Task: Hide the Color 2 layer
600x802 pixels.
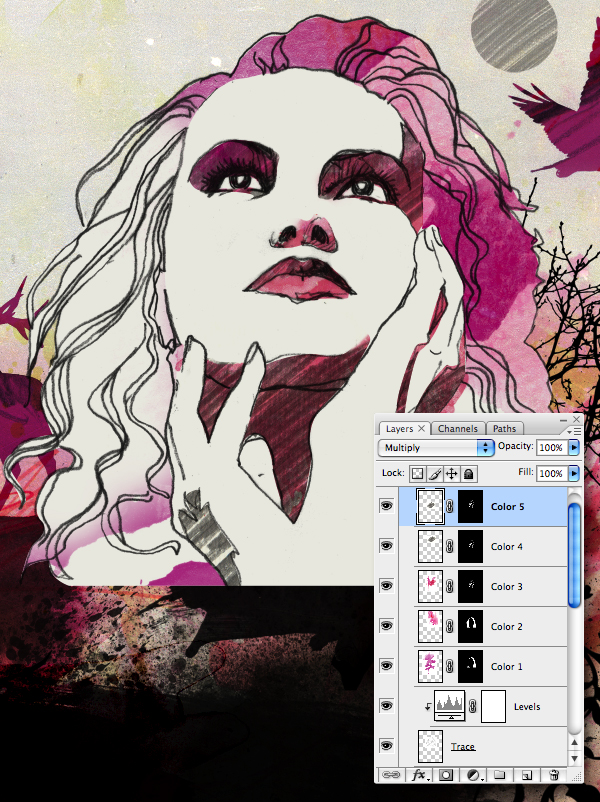Action: pos(387,626)
